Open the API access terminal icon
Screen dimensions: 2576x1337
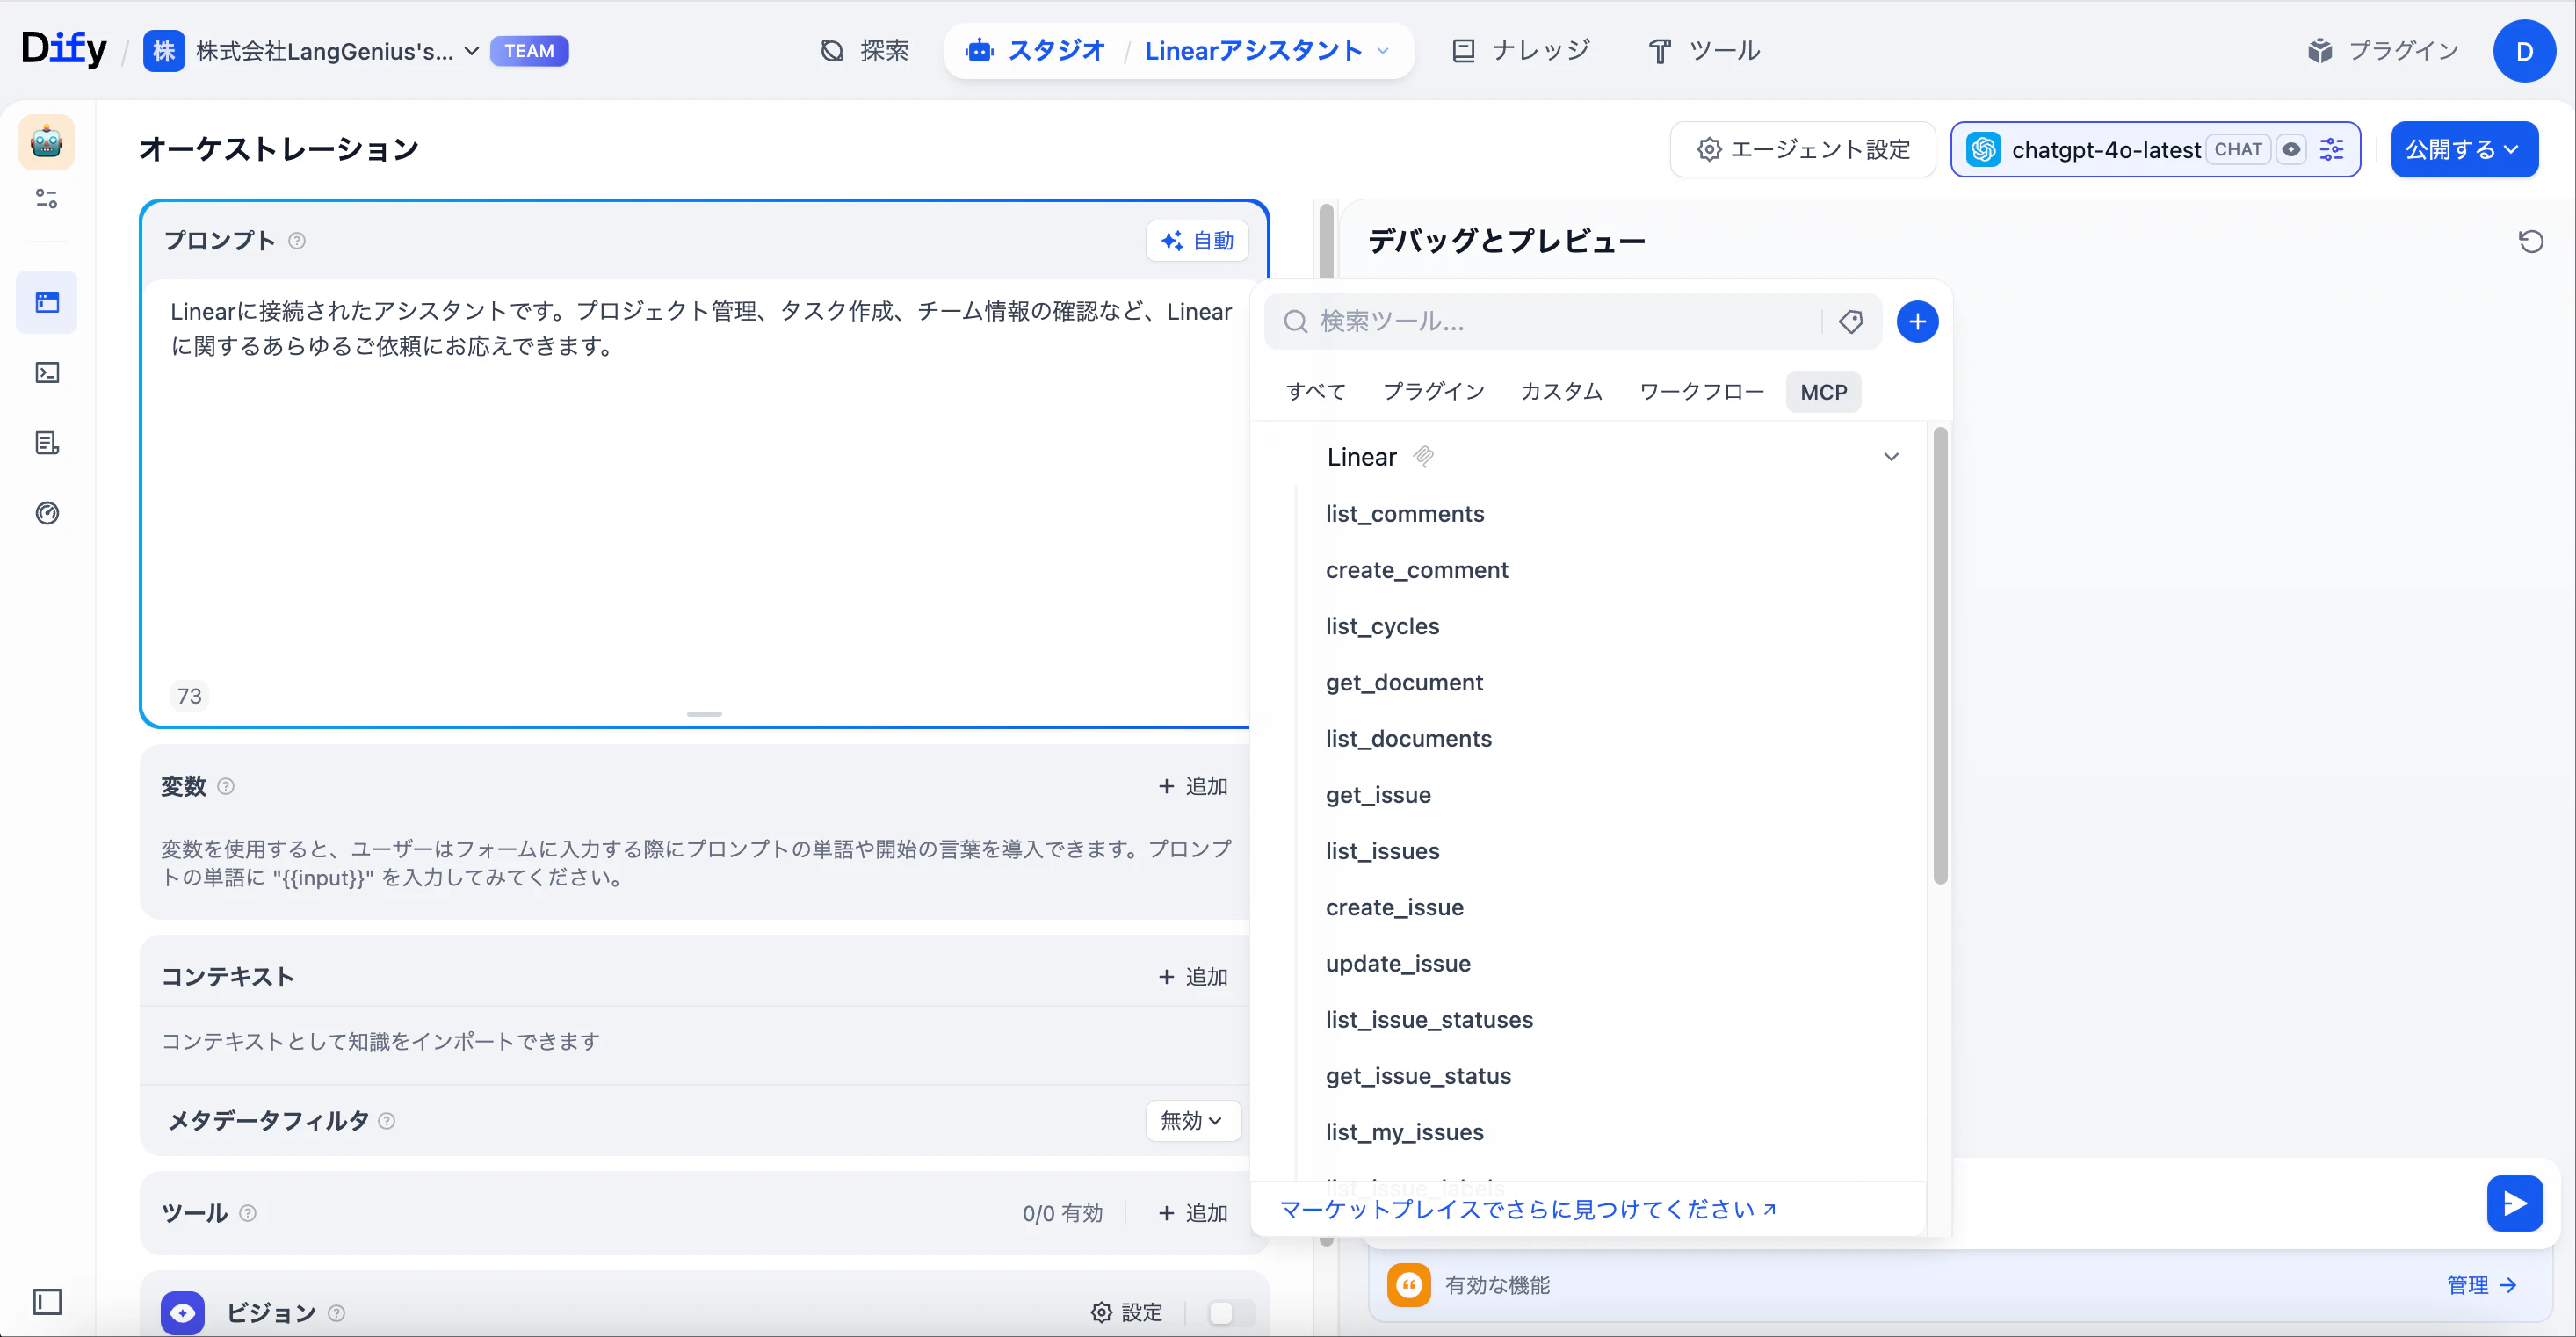coord(47,373)
